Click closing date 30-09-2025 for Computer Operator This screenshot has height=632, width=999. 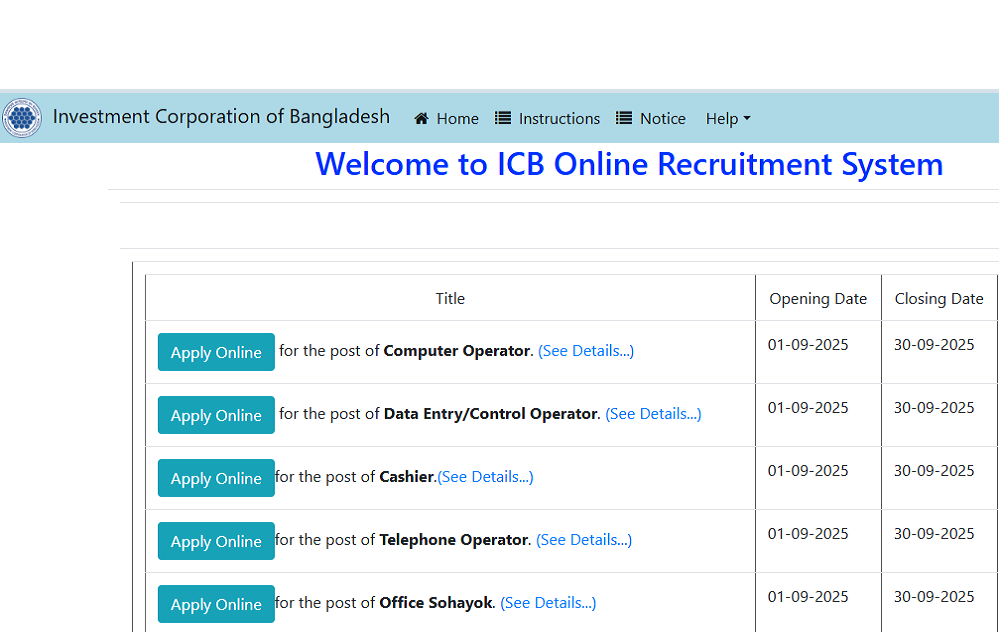point(934,345)
